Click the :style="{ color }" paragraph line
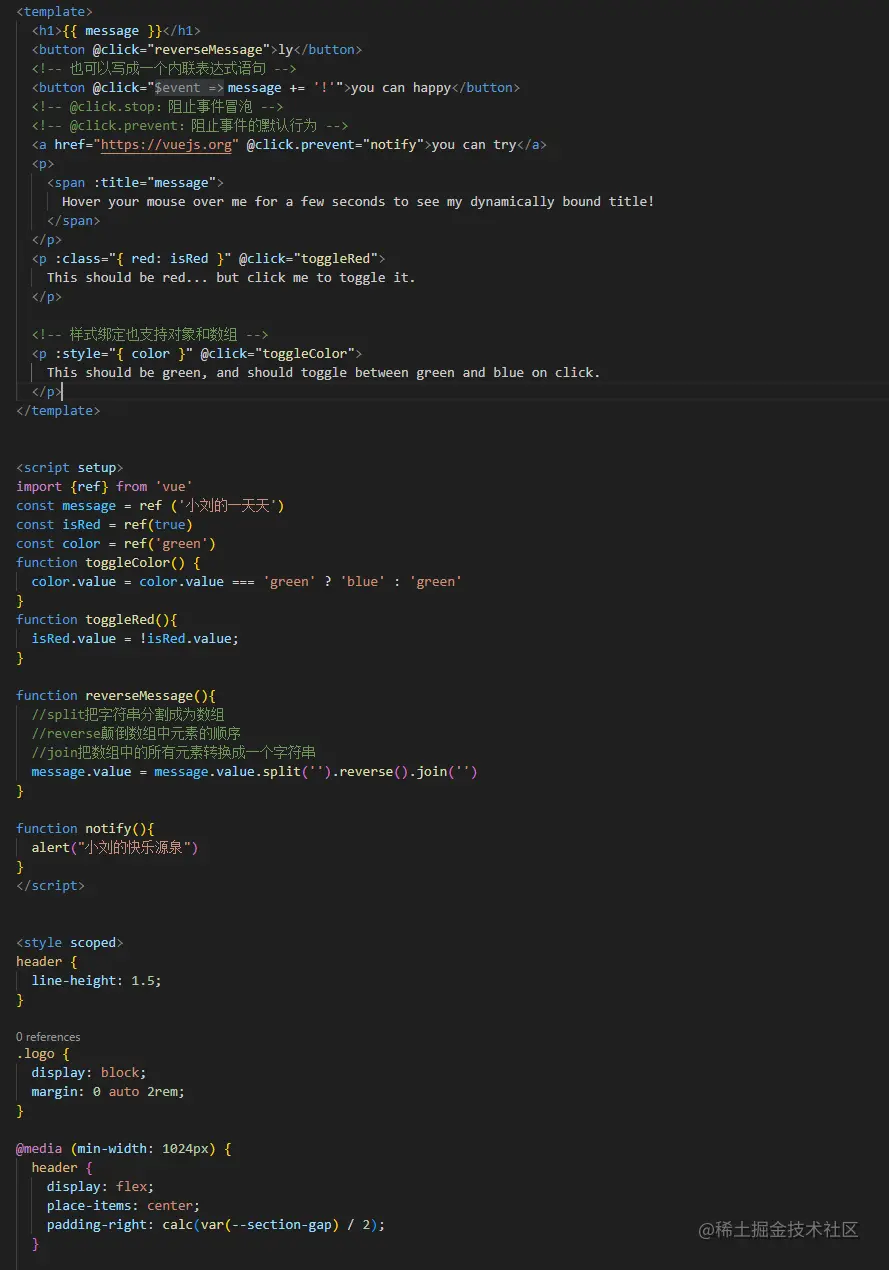This screenshot has height=1270, width=889. [197, 353]
